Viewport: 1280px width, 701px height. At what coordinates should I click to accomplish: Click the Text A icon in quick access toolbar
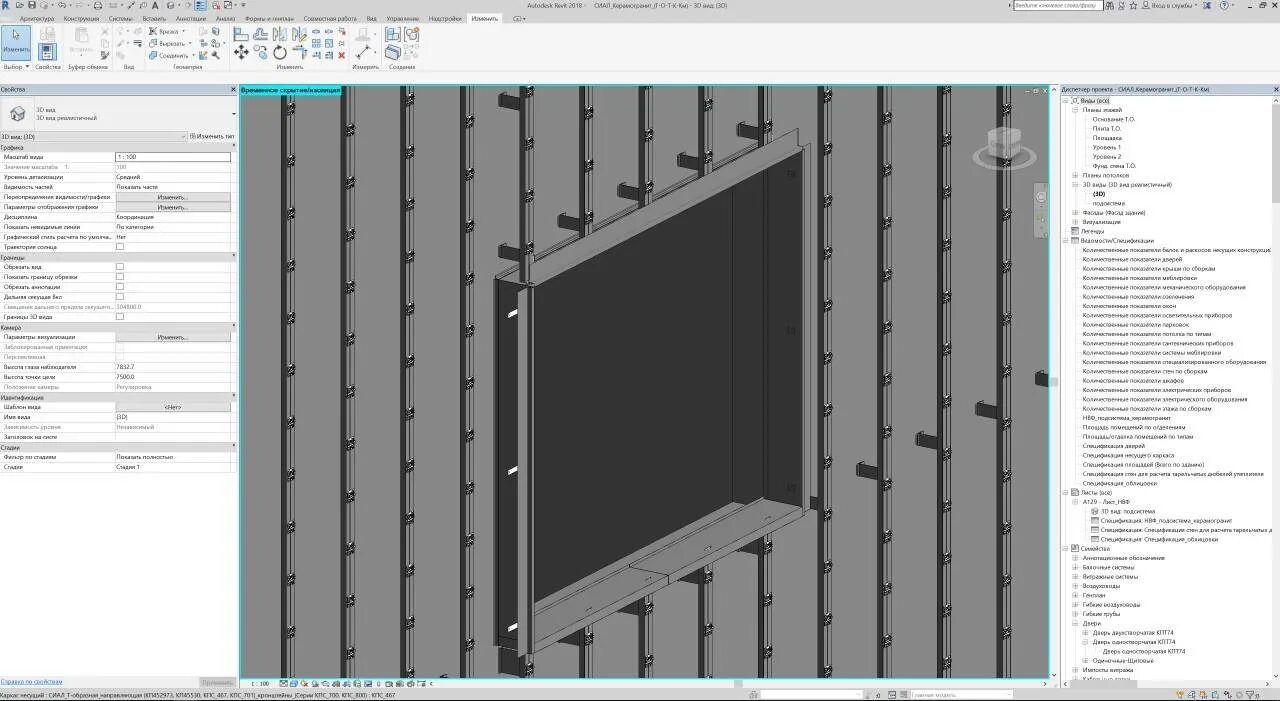tap(155, 5)
